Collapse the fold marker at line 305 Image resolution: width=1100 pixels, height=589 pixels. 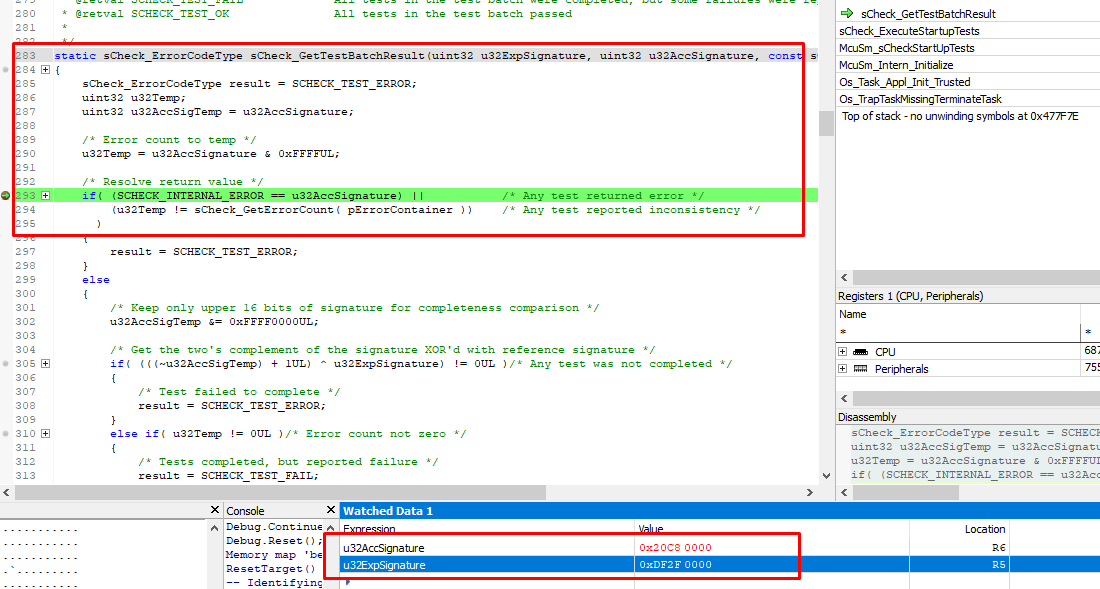(46, 364)
